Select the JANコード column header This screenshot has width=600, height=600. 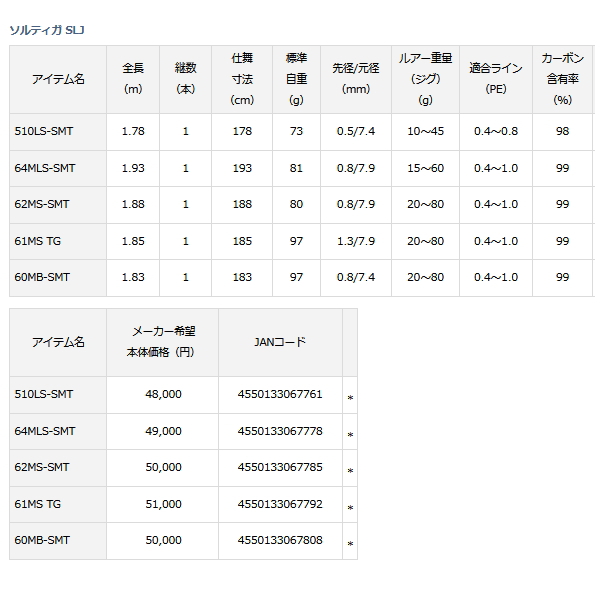280,342
